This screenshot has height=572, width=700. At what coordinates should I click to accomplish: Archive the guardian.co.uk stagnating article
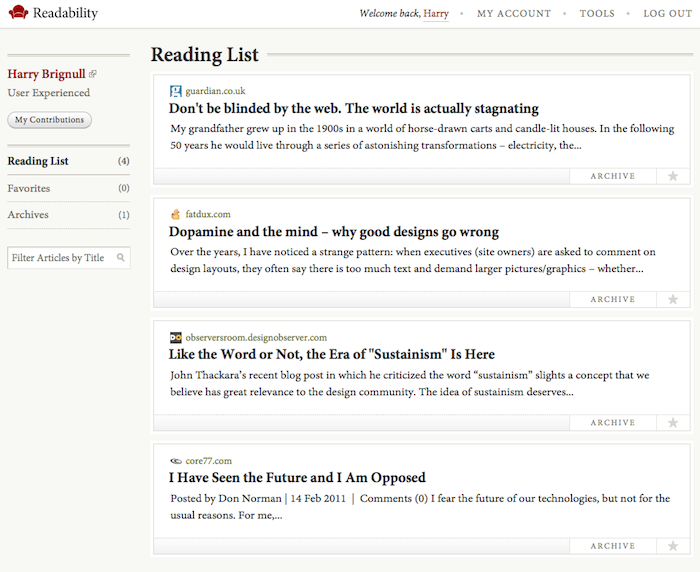pos(612,176)
